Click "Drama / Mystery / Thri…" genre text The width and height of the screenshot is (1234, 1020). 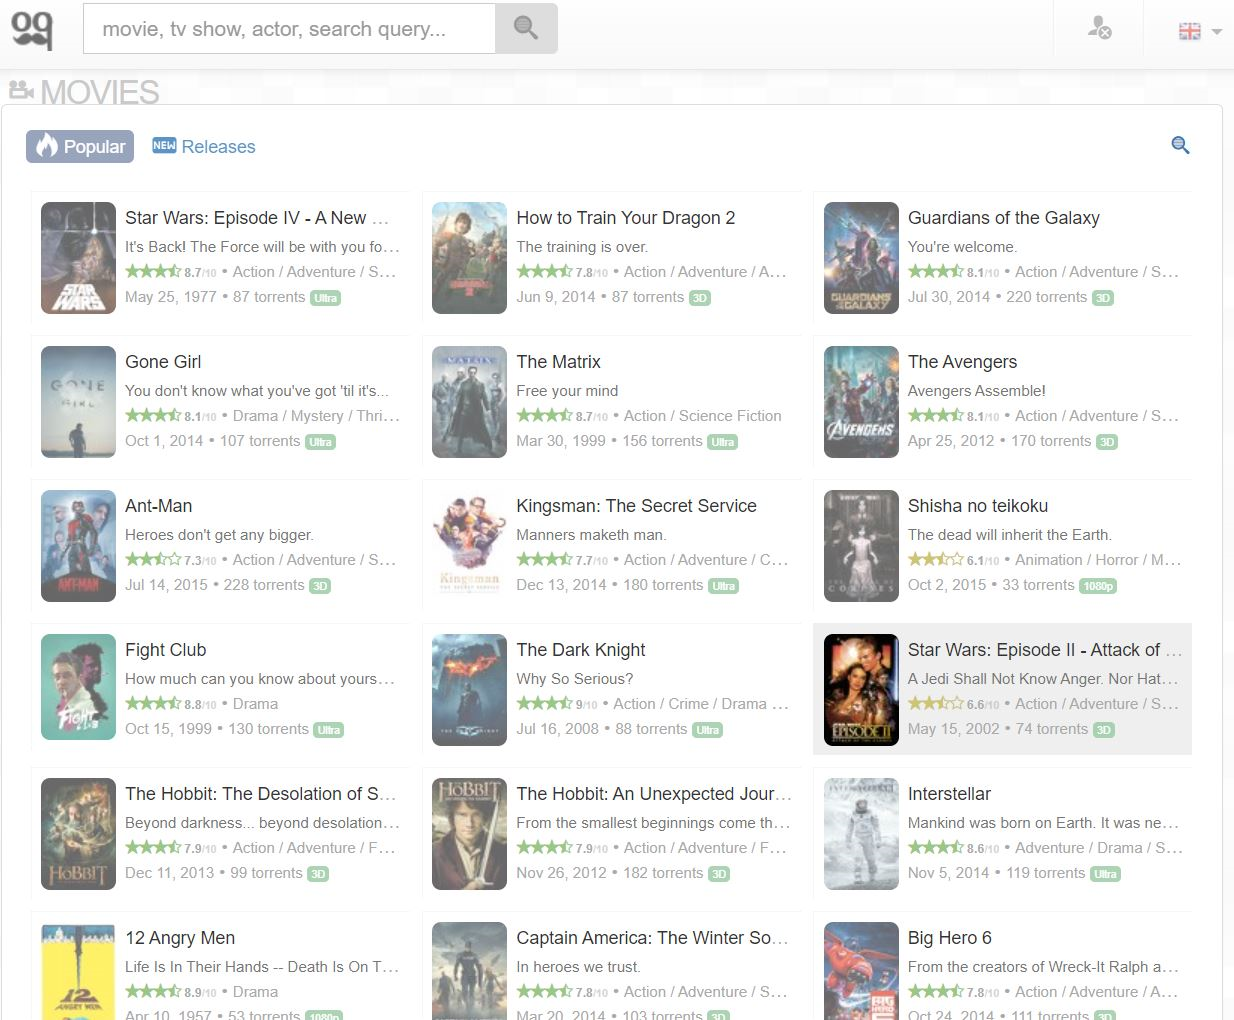[316, 416]
